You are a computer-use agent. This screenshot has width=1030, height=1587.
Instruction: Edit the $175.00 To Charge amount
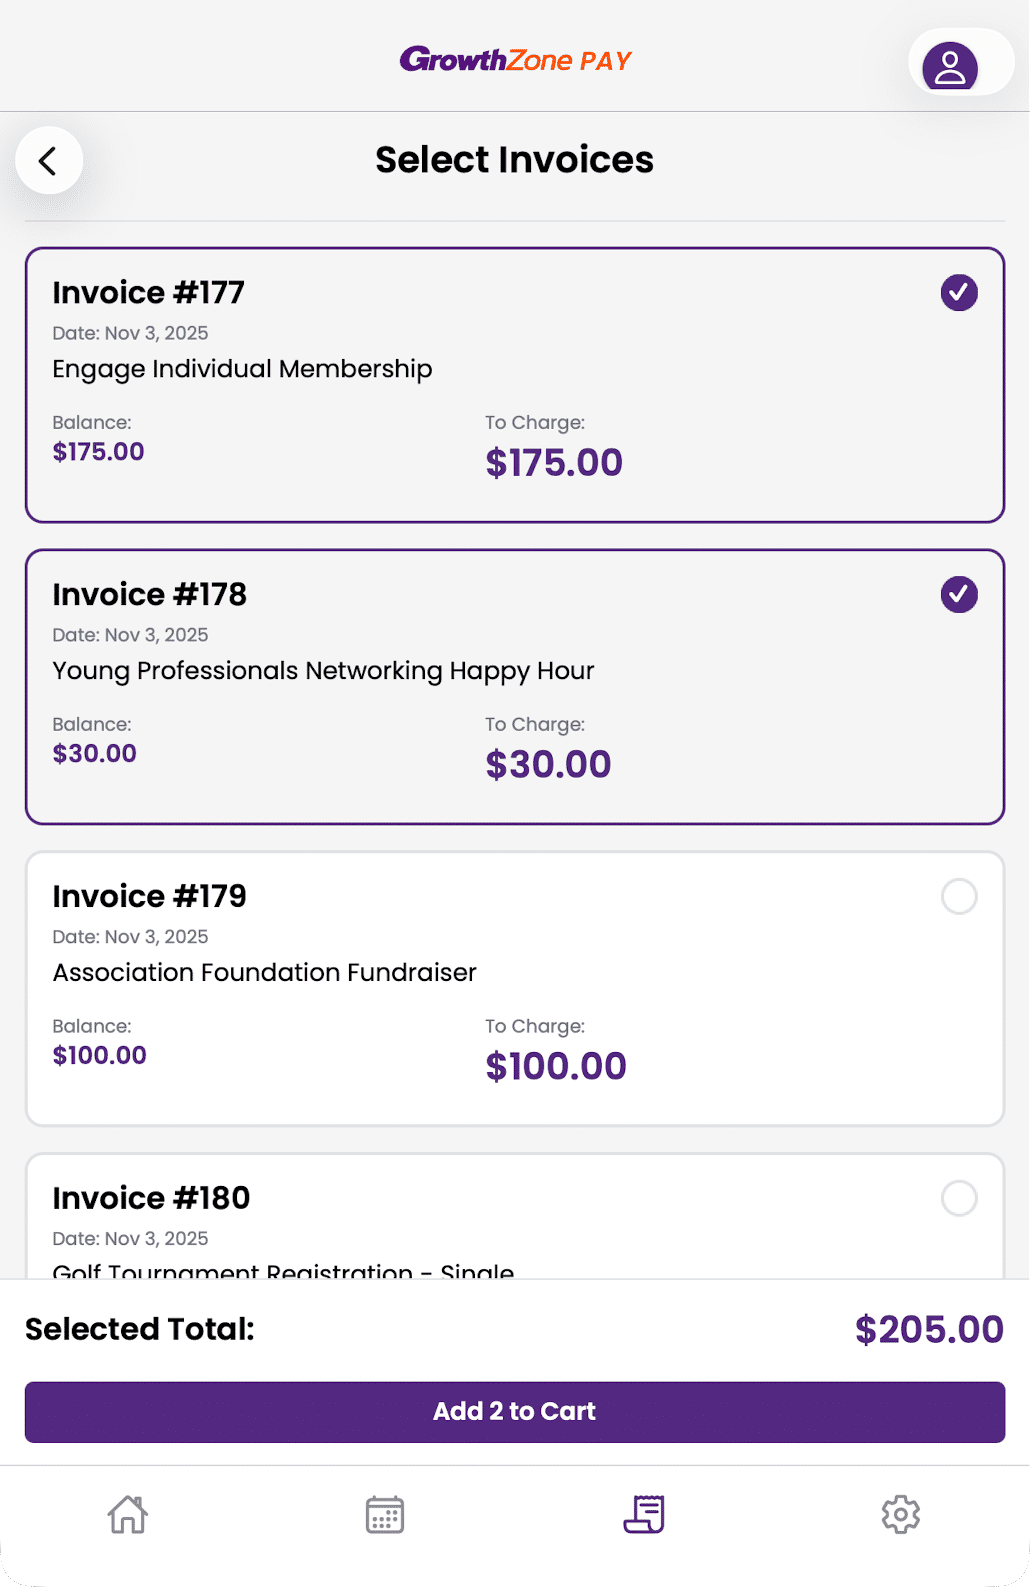[x=554, y=463]
